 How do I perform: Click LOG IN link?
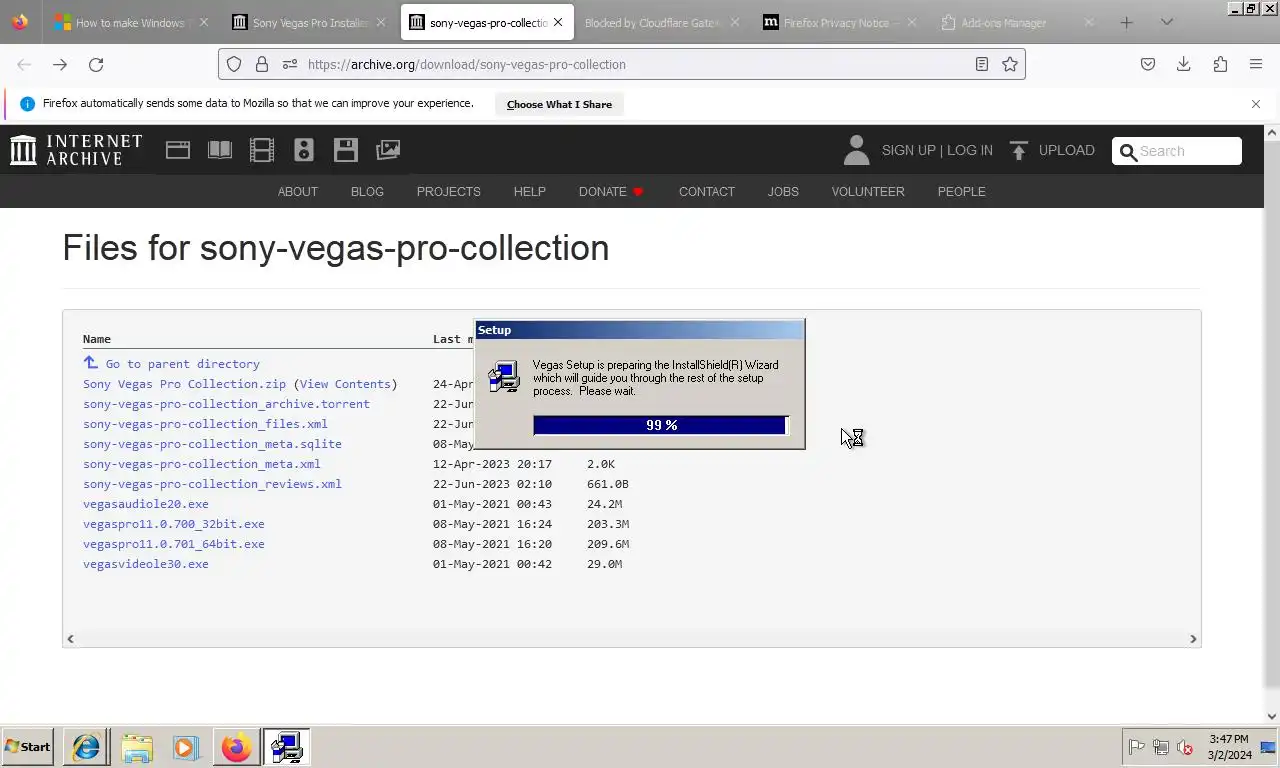(970, 150)
